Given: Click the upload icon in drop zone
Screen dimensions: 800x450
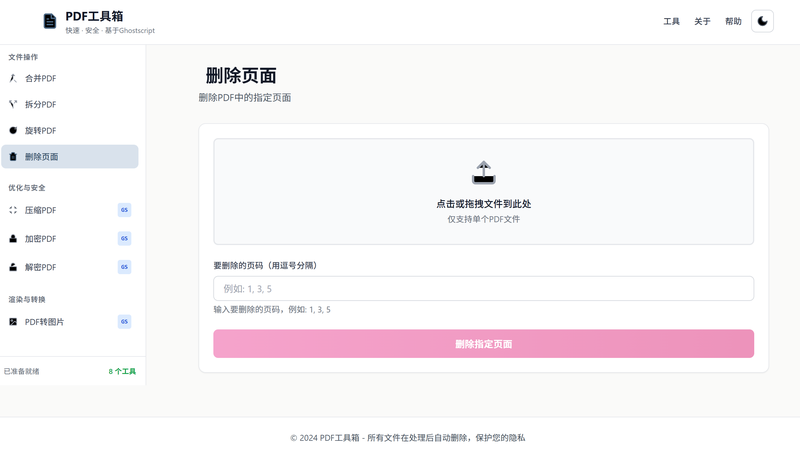Looking at the screenshot, I should pyautogui.click(x=483, y=173).
